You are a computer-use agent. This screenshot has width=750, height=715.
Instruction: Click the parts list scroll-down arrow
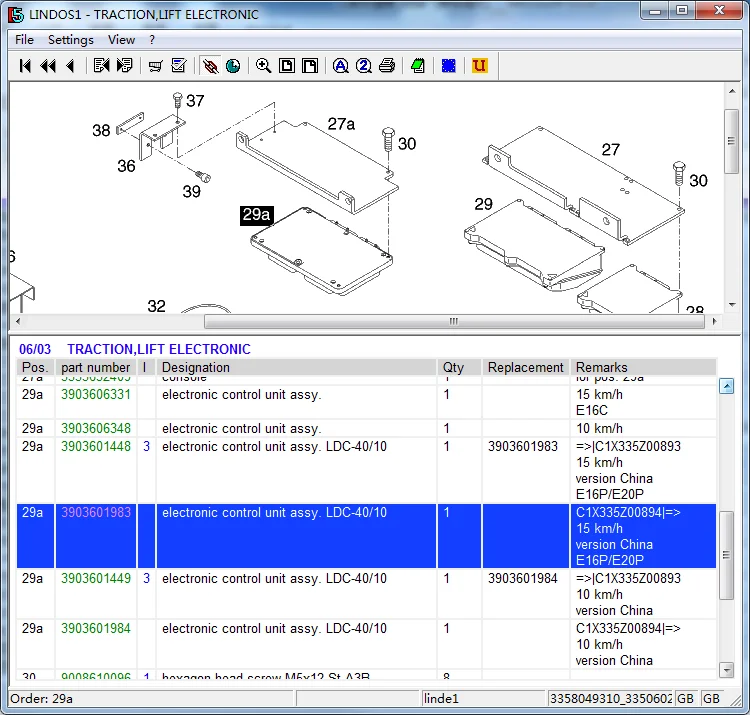pyautogui.click(x=727, y=670)
